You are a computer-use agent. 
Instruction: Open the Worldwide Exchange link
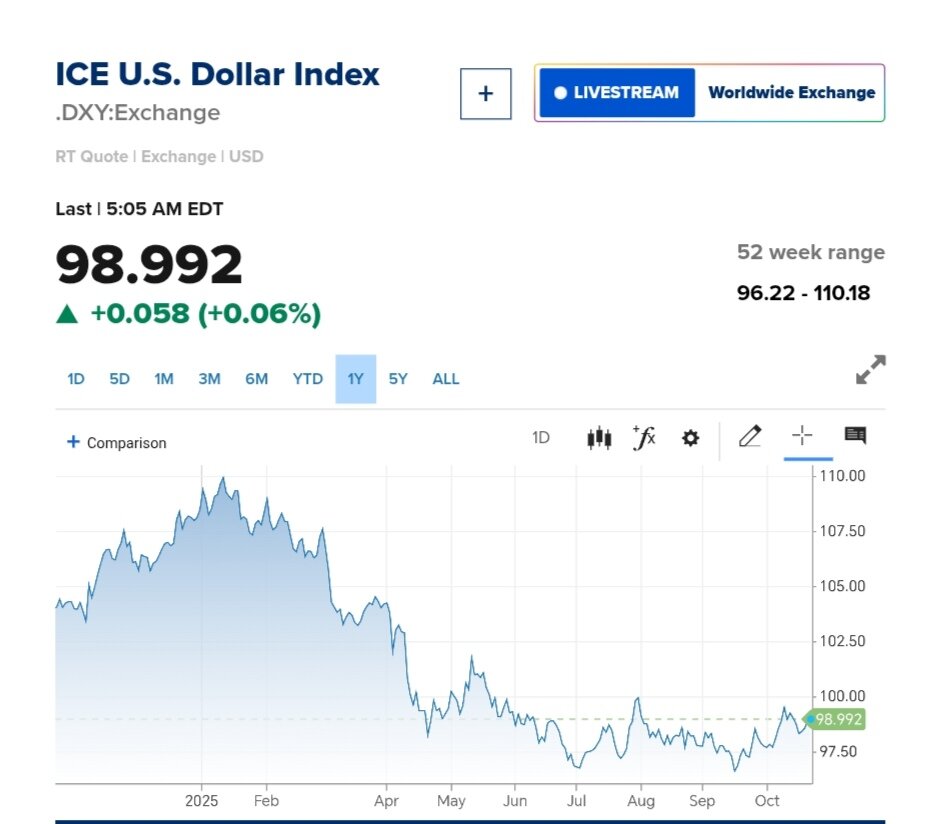pos(791,93)
